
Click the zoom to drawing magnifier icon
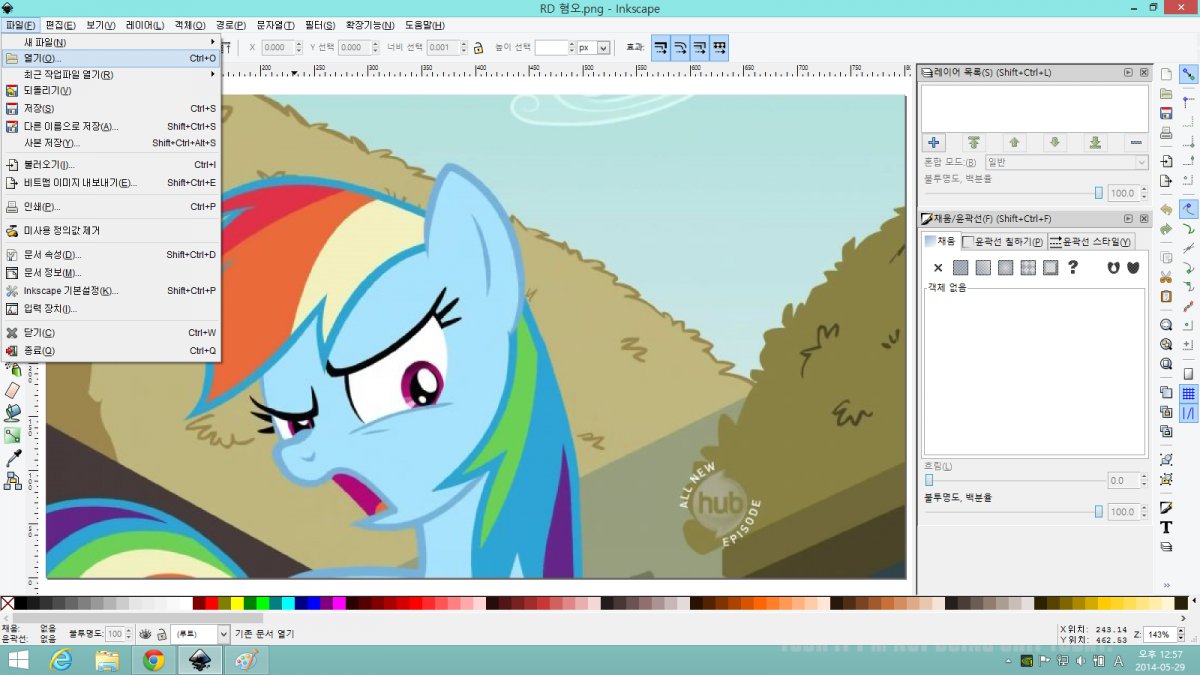pyautogui.click(x=1166, y=344)
